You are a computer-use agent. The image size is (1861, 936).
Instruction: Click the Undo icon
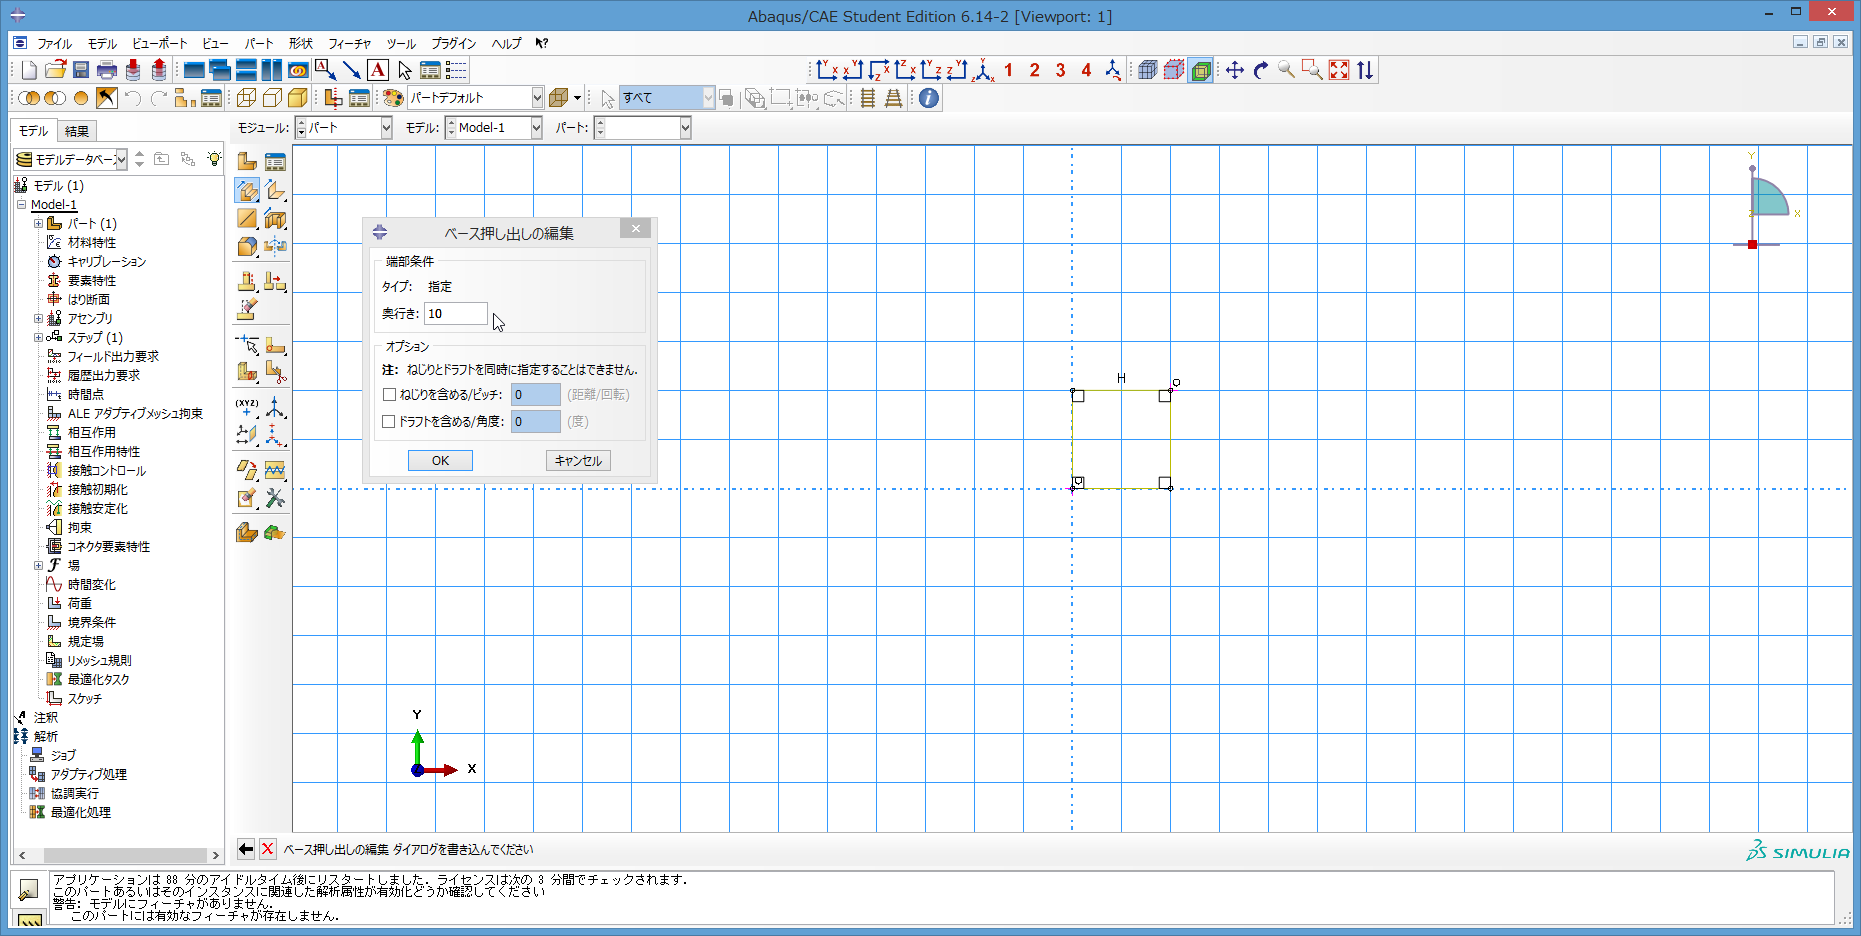click(x=133, y=98)
